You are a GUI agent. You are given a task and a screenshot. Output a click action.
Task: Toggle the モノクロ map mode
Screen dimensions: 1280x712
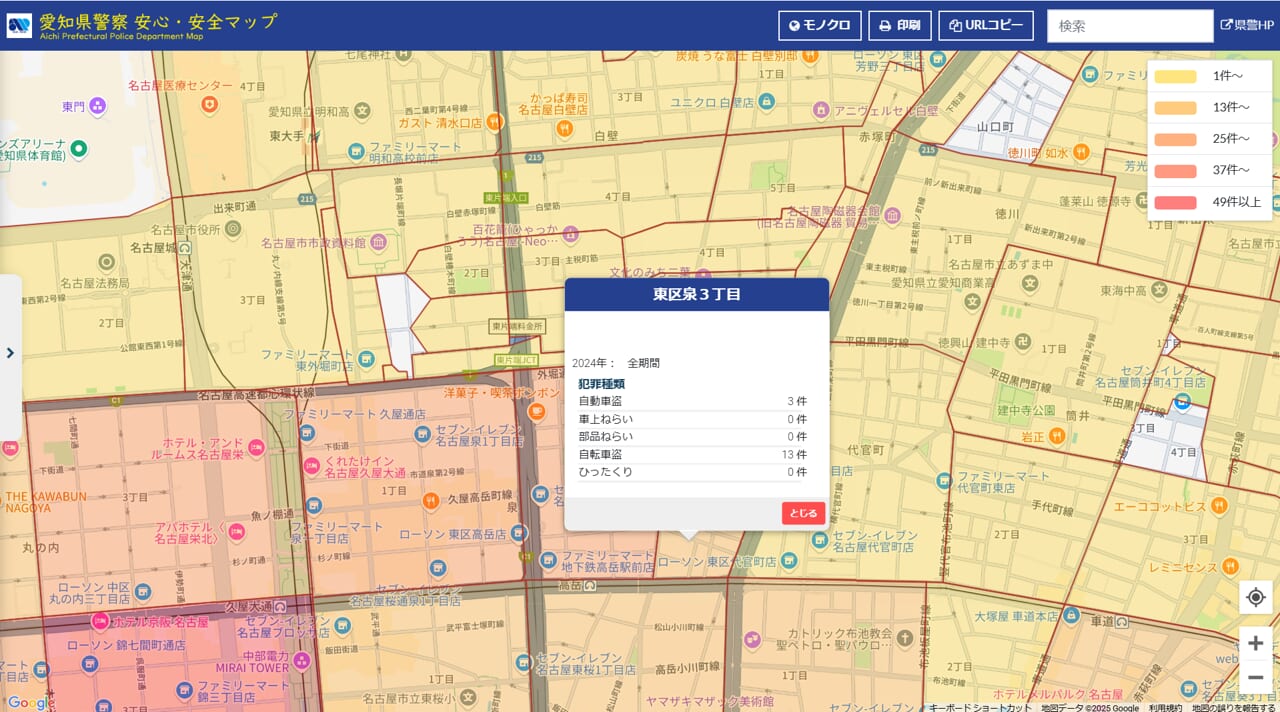click(x=819, y=26)
